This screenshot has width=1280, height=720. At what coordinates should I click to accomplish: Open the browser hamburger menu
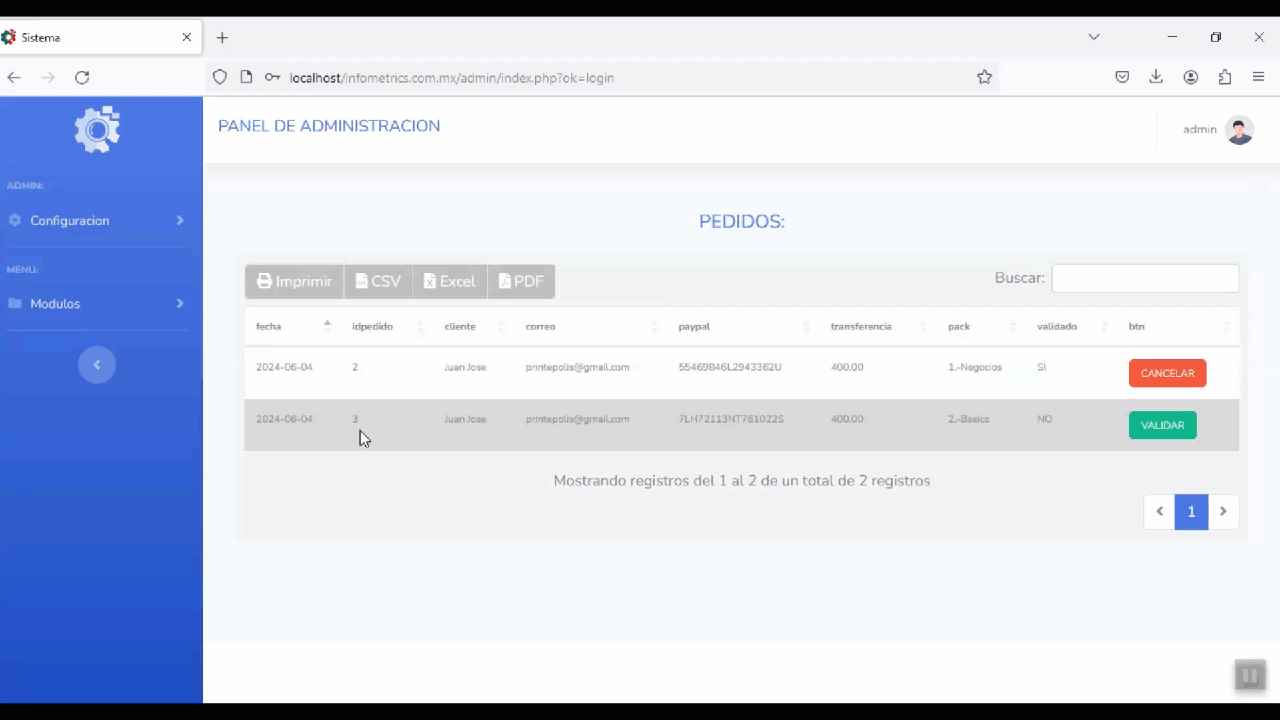(1258, 77)
